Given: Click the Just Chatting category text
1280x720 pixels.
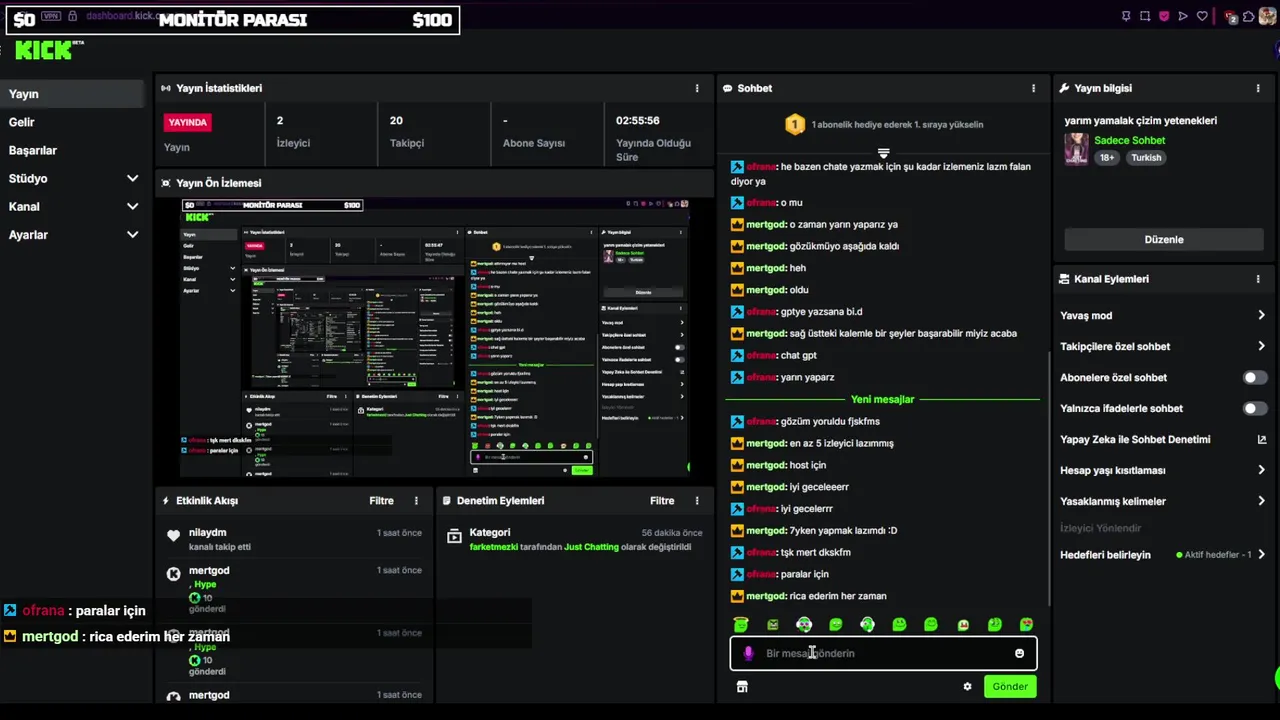Looking at the screenshot, I should click(x=591, y=547).
